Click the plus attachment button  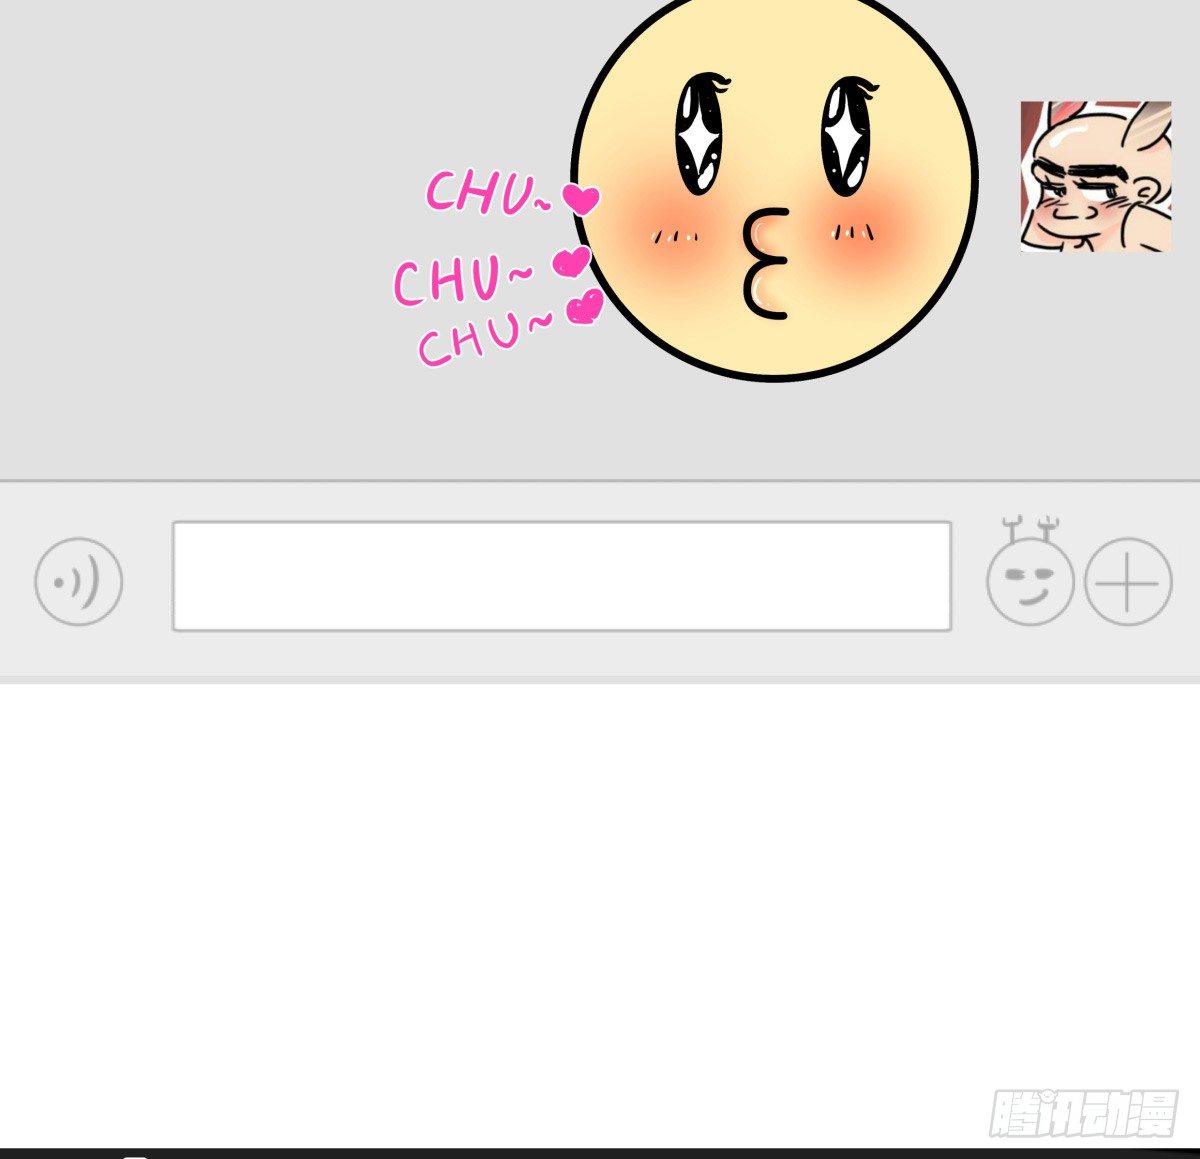pos(1127,581)
